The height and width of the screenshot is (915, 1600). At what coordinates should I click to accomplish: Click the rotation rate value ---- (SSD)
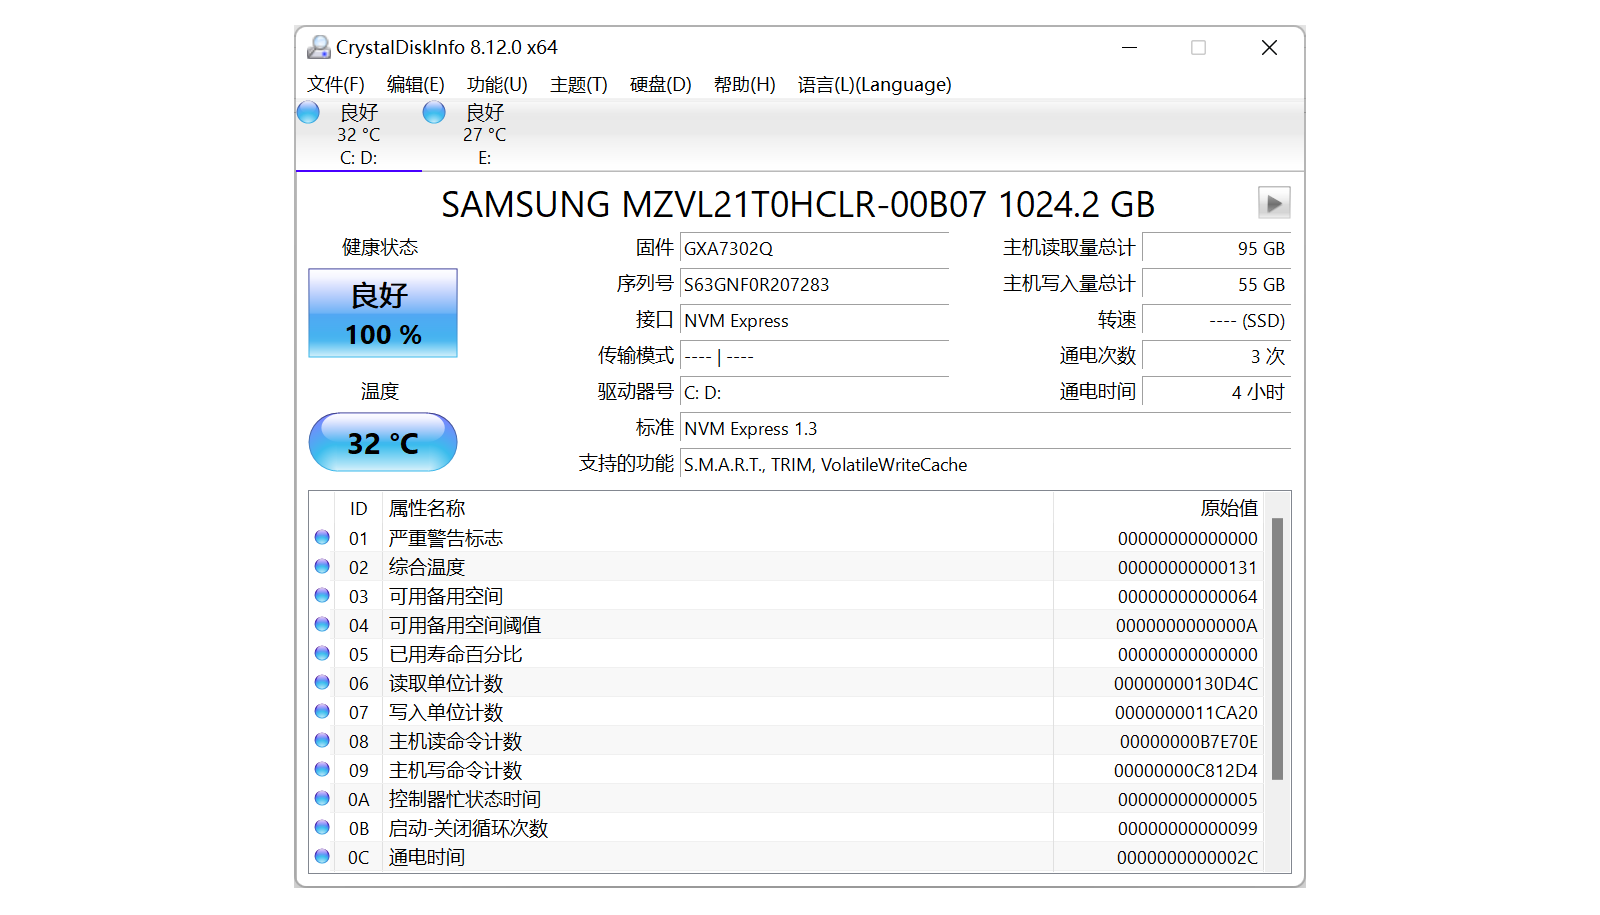click(x=1216, y=320)
